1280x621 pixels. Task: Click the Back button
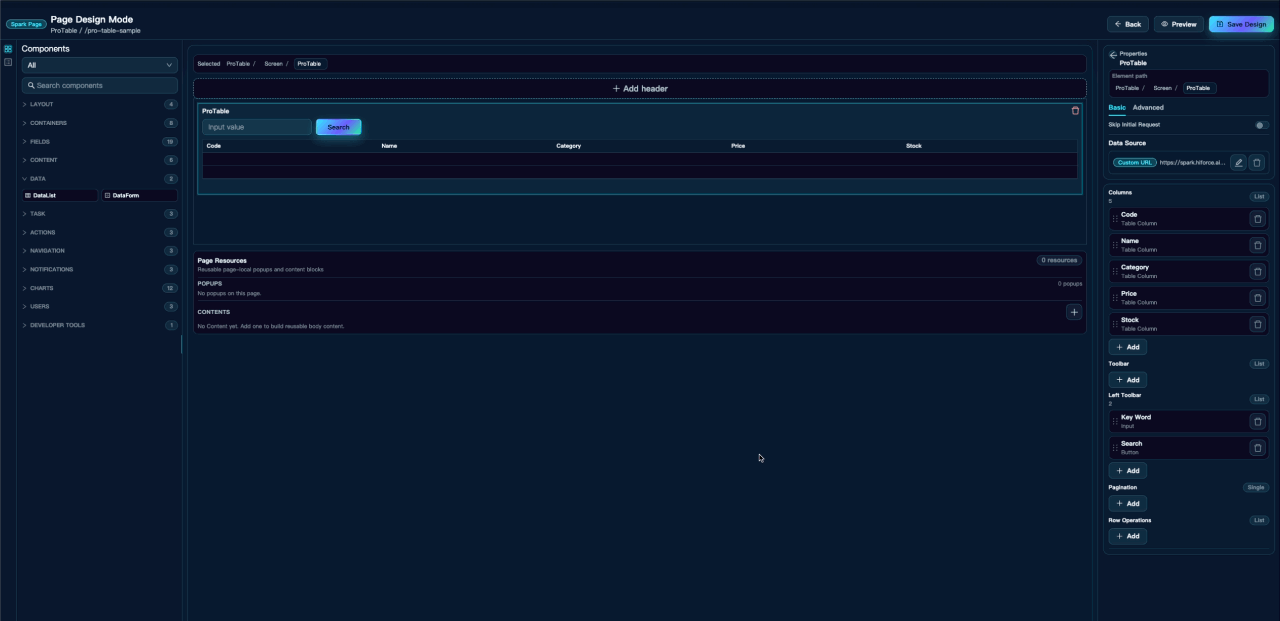pos(1128,24)
